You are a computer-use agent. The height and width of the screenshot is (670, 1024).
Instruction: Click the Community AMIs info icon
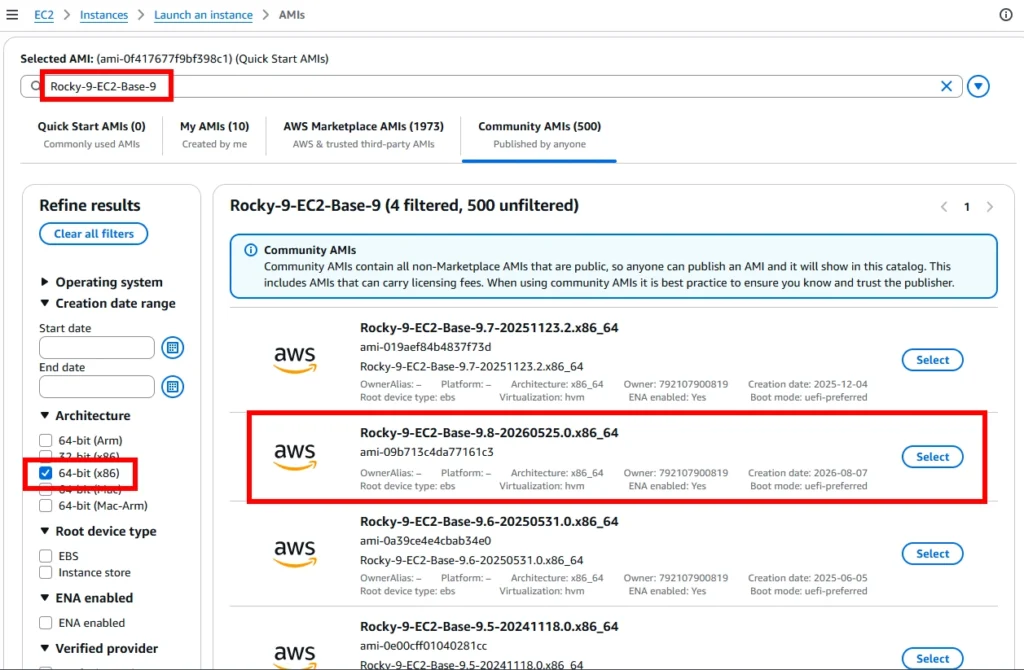coord(250,249)
